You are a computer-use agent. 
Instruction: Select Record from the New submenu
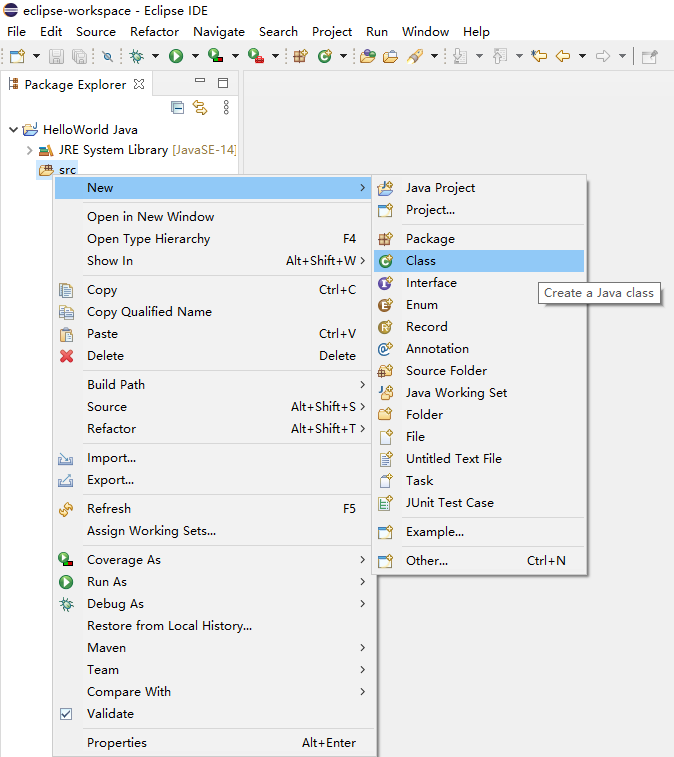tap(479, 327)
